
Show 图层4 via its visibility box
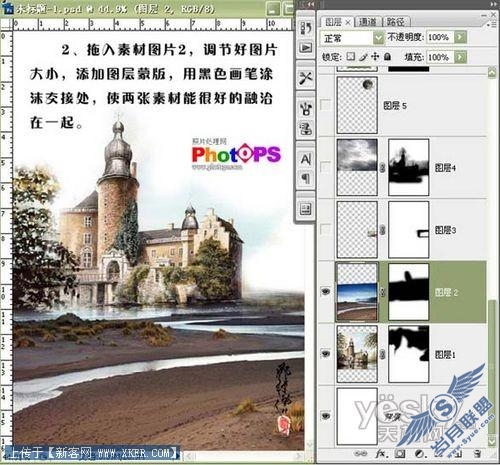(x=325, y=166)
